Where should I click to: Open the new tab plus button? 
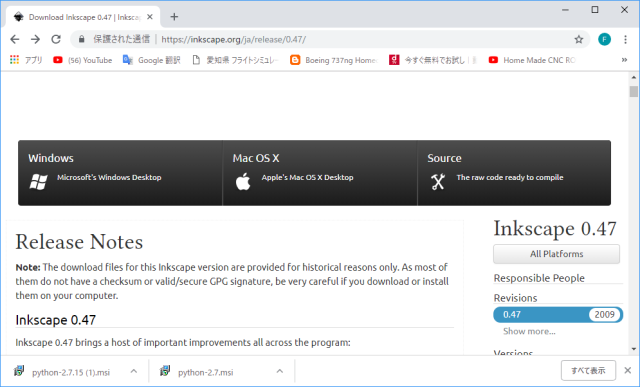point(174,17)
